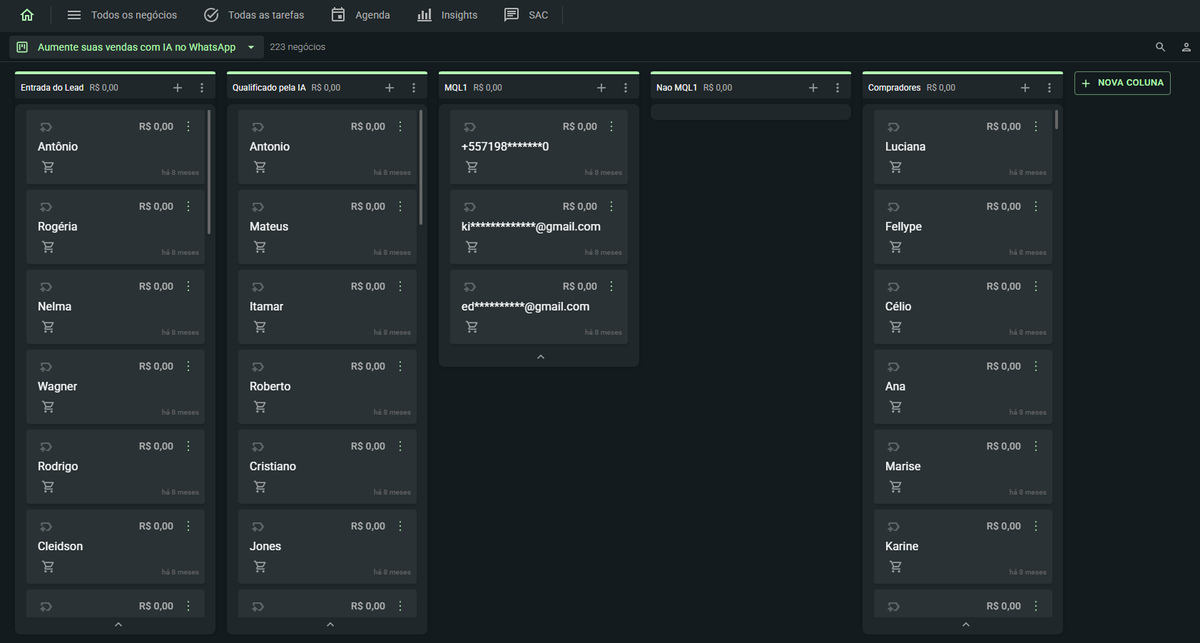The width and height of the screenshot is (1200, 643).
Task: Open the three-dot menu of the Compradores column
Action: (x=1048, y=87)
